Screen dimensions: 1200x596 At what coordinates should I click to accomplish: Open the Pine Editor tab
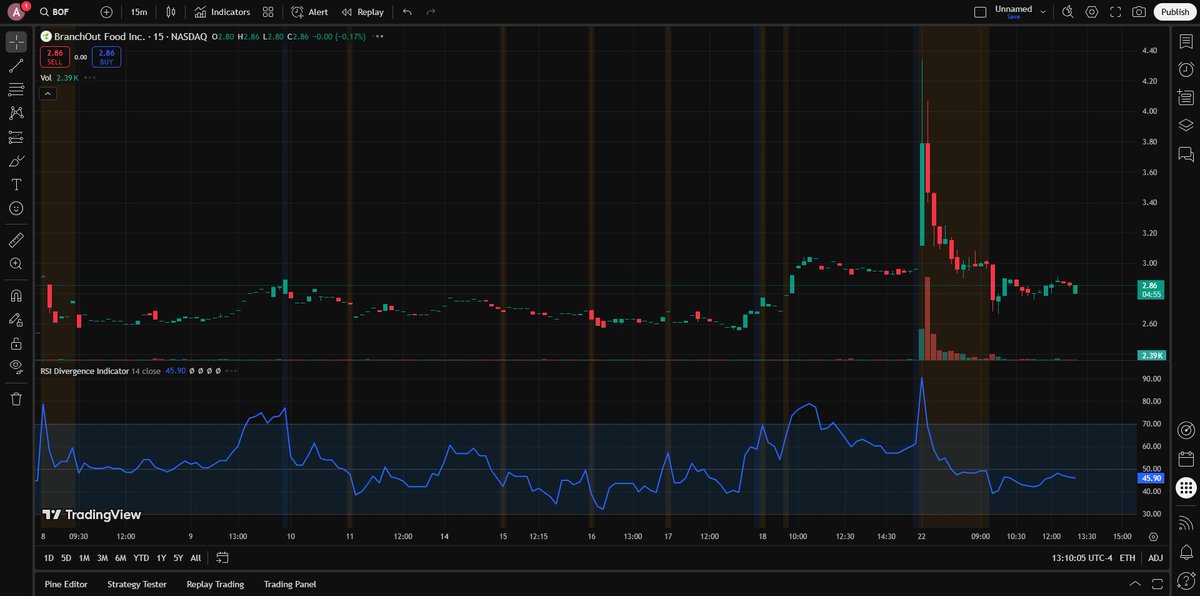[x=66, y=584]
